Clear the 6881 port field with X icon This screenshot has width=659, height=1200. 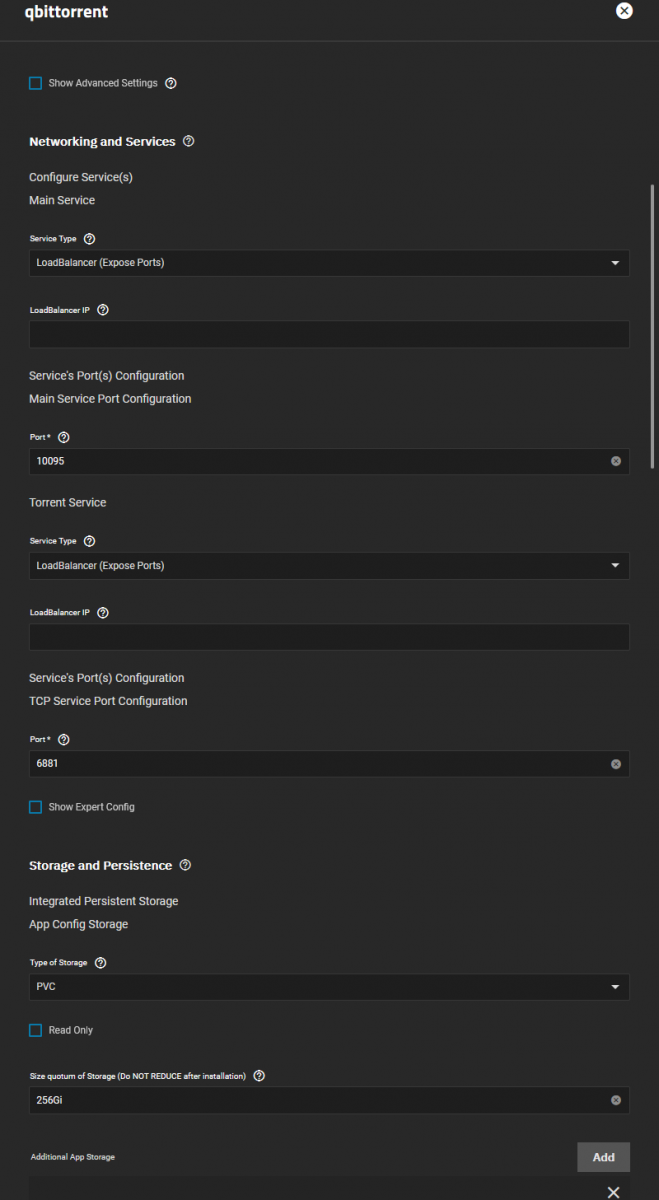(616, 764)
